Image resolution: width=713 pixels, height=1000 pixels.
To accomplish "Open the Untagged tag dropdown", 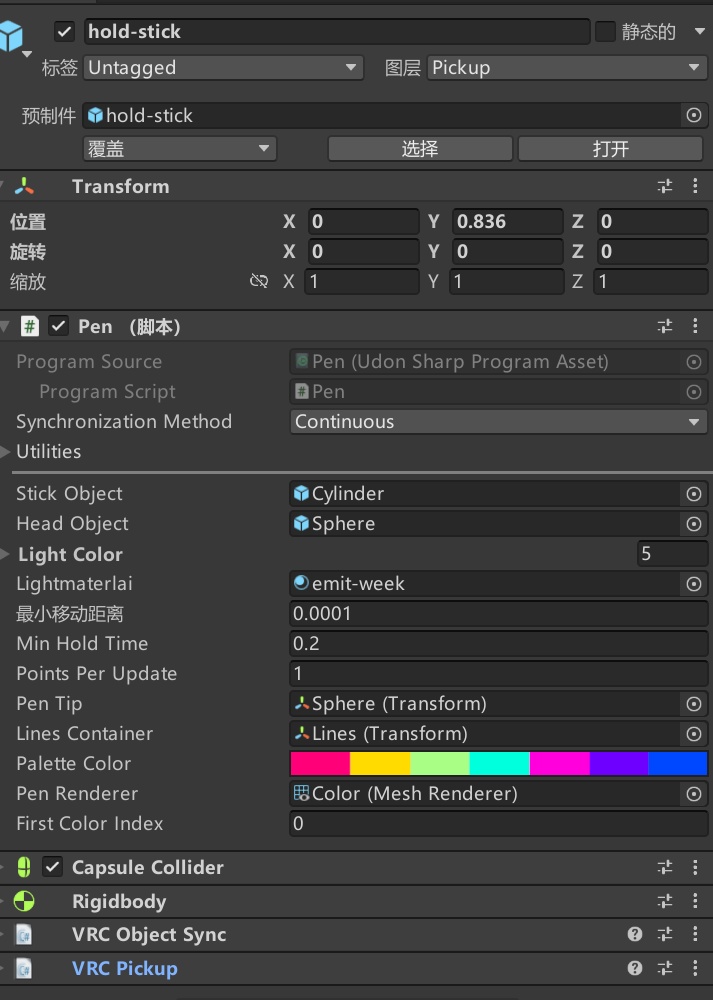I will pyautogui.click(x=224, y=68).
